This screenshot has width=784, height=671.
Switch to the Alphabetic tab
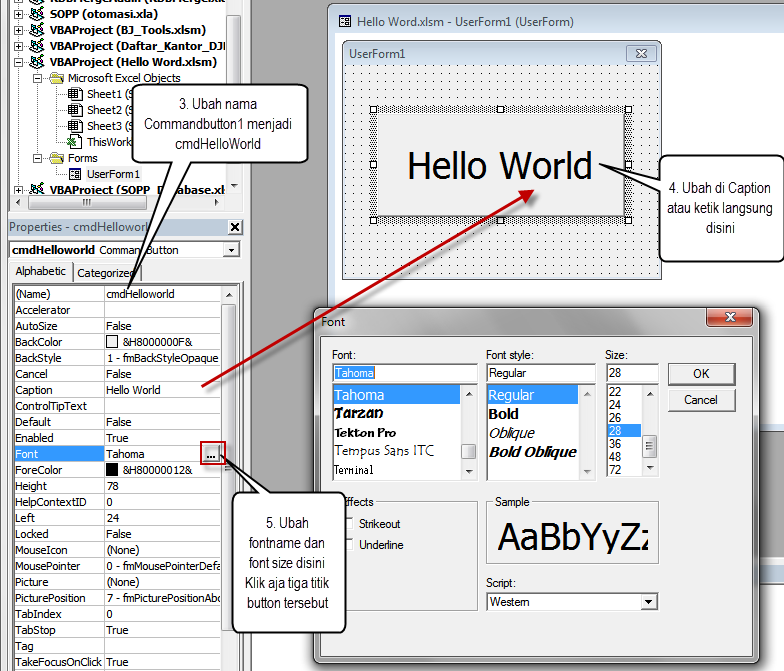[x=41, y=271]
